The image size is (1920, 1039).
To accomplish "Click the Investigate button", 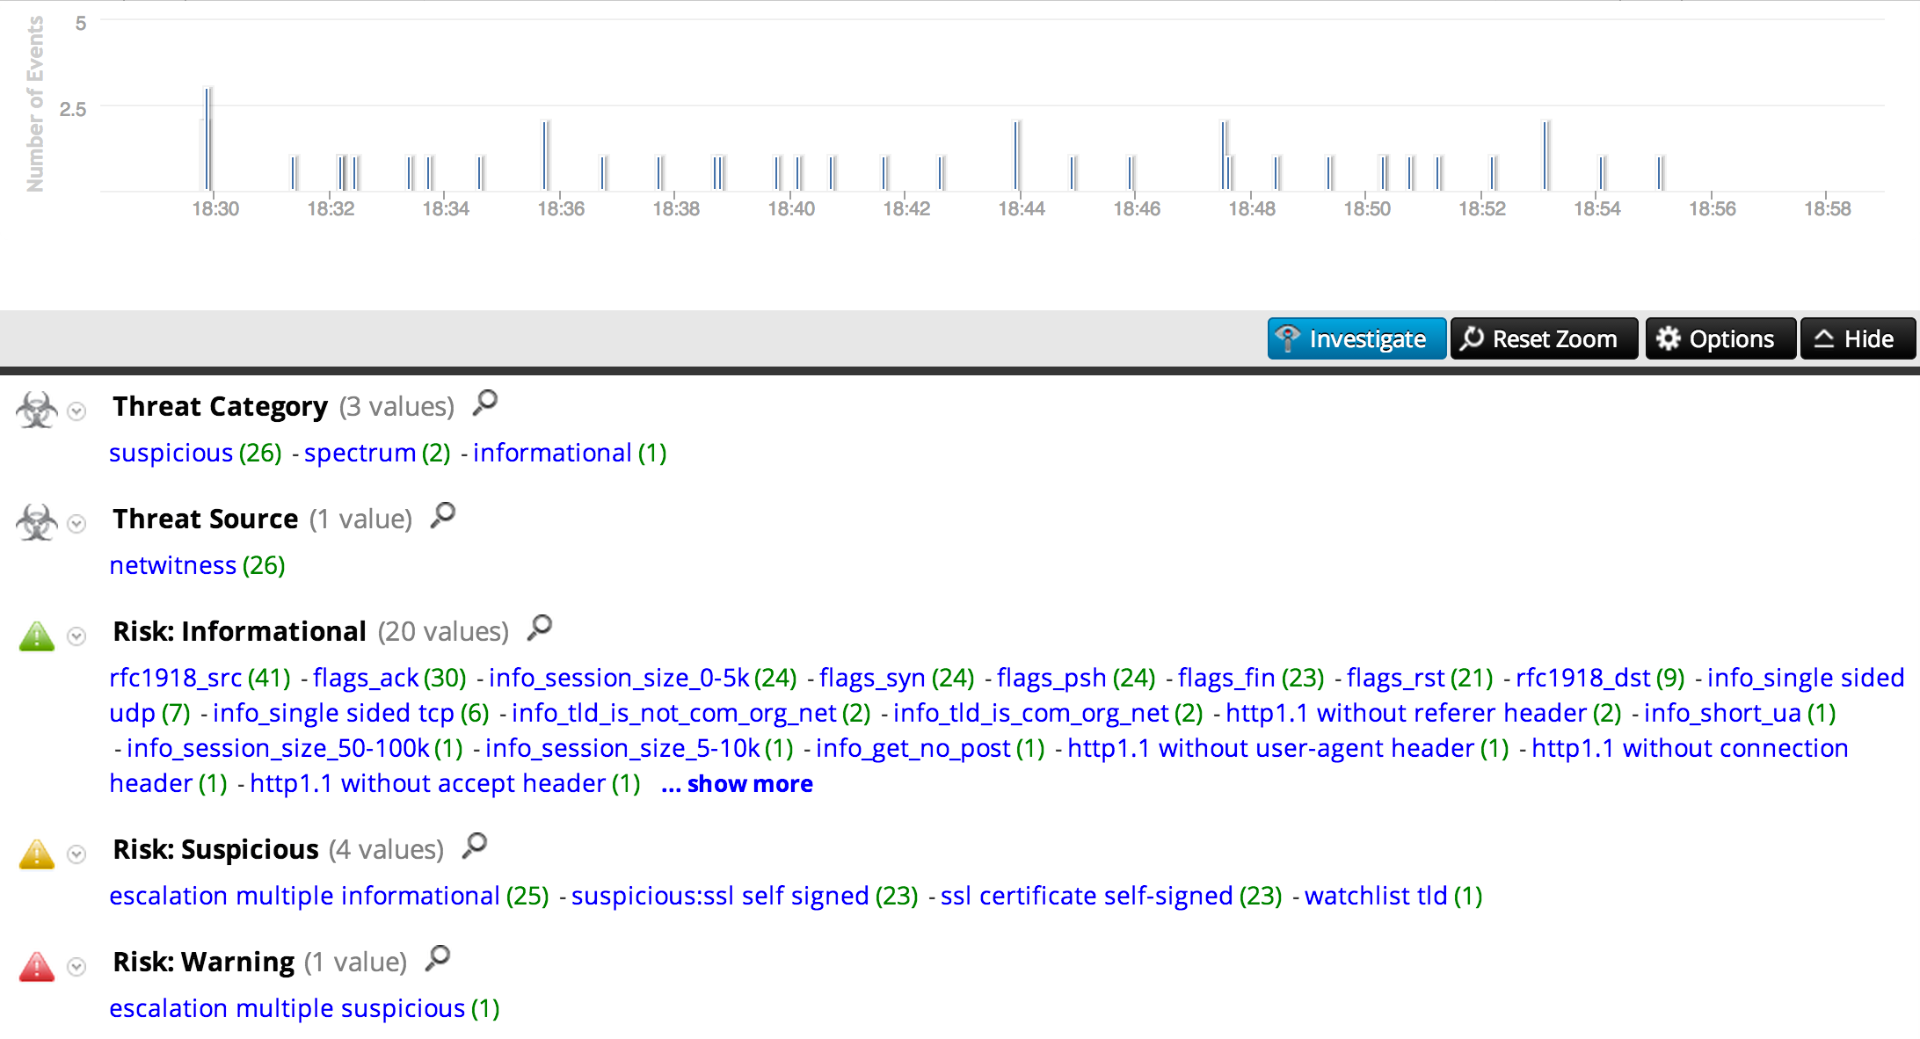I will point(1356,338).
